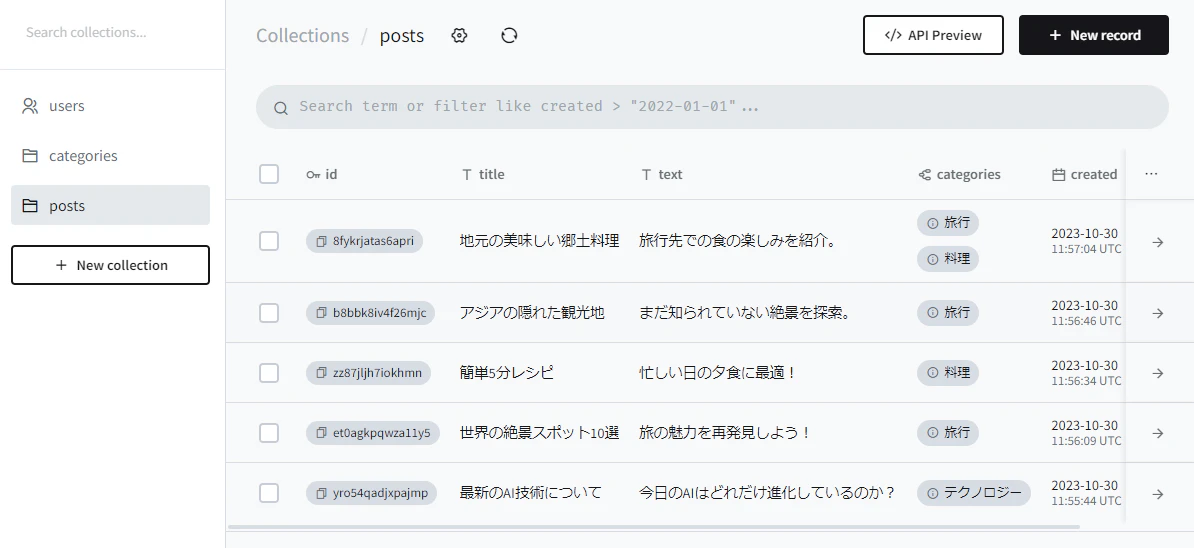The height and width of the screenshot is (548, 1194).
Task: Click text cell まだ知られていない絶景を探索。
Action: [x=745, y=313]
